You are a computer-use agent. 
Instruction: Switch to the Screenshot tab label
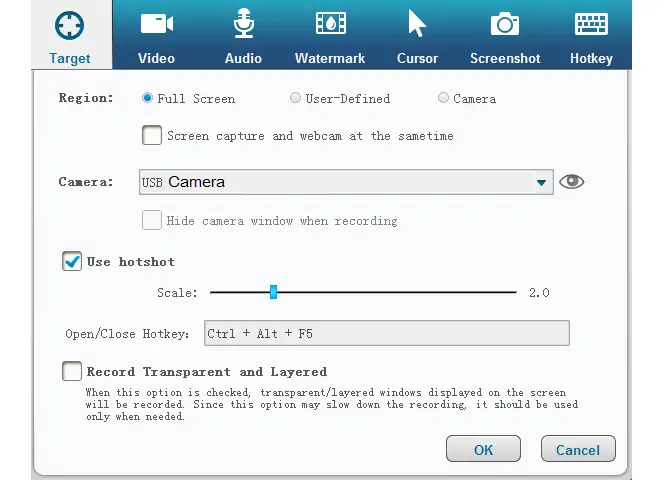click(x=505, y=58)
